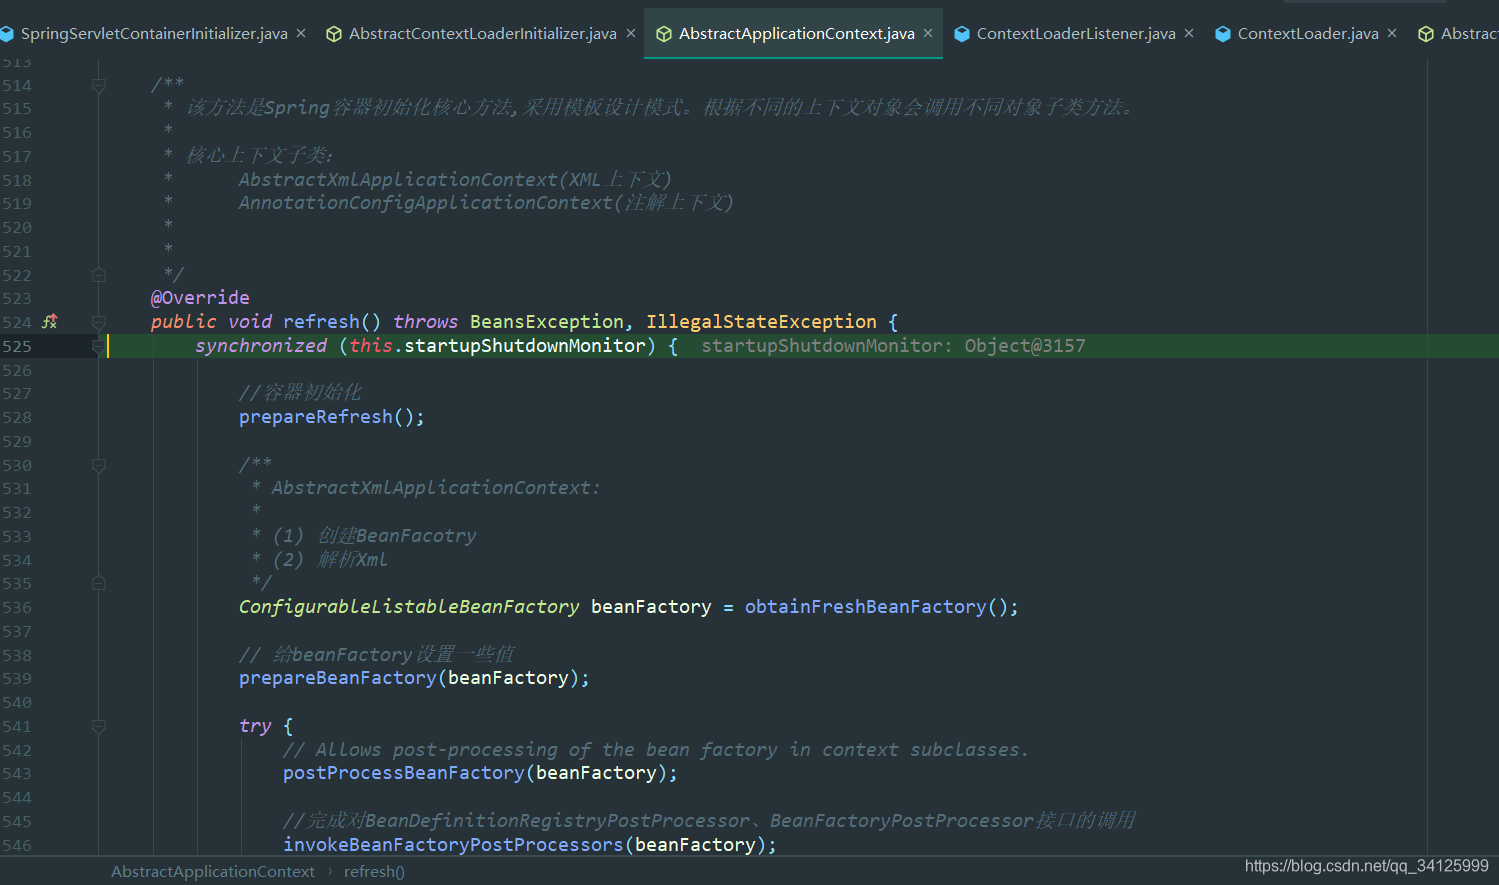The image size is (1499, 885).
Task: Close the SpringServletContainerInitializer.java tab
Action: point(301,34)
